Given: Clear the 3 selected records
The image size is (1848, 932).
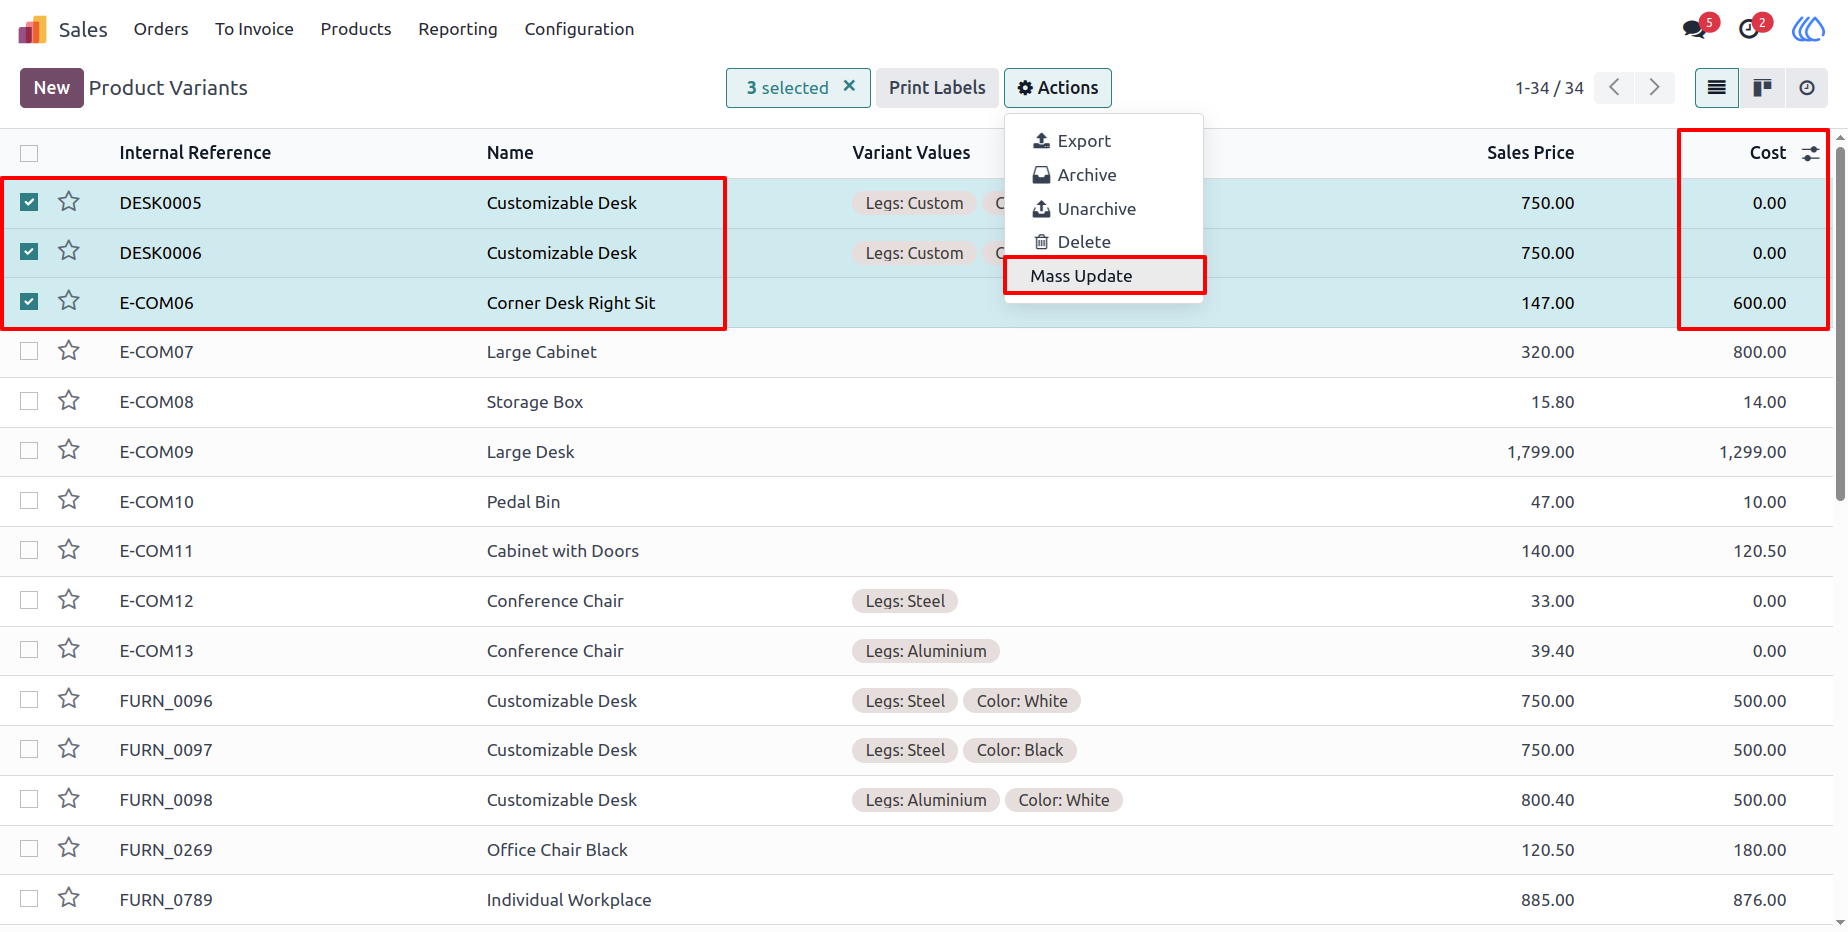Looking at the screenshot, I should pos(849,86).
